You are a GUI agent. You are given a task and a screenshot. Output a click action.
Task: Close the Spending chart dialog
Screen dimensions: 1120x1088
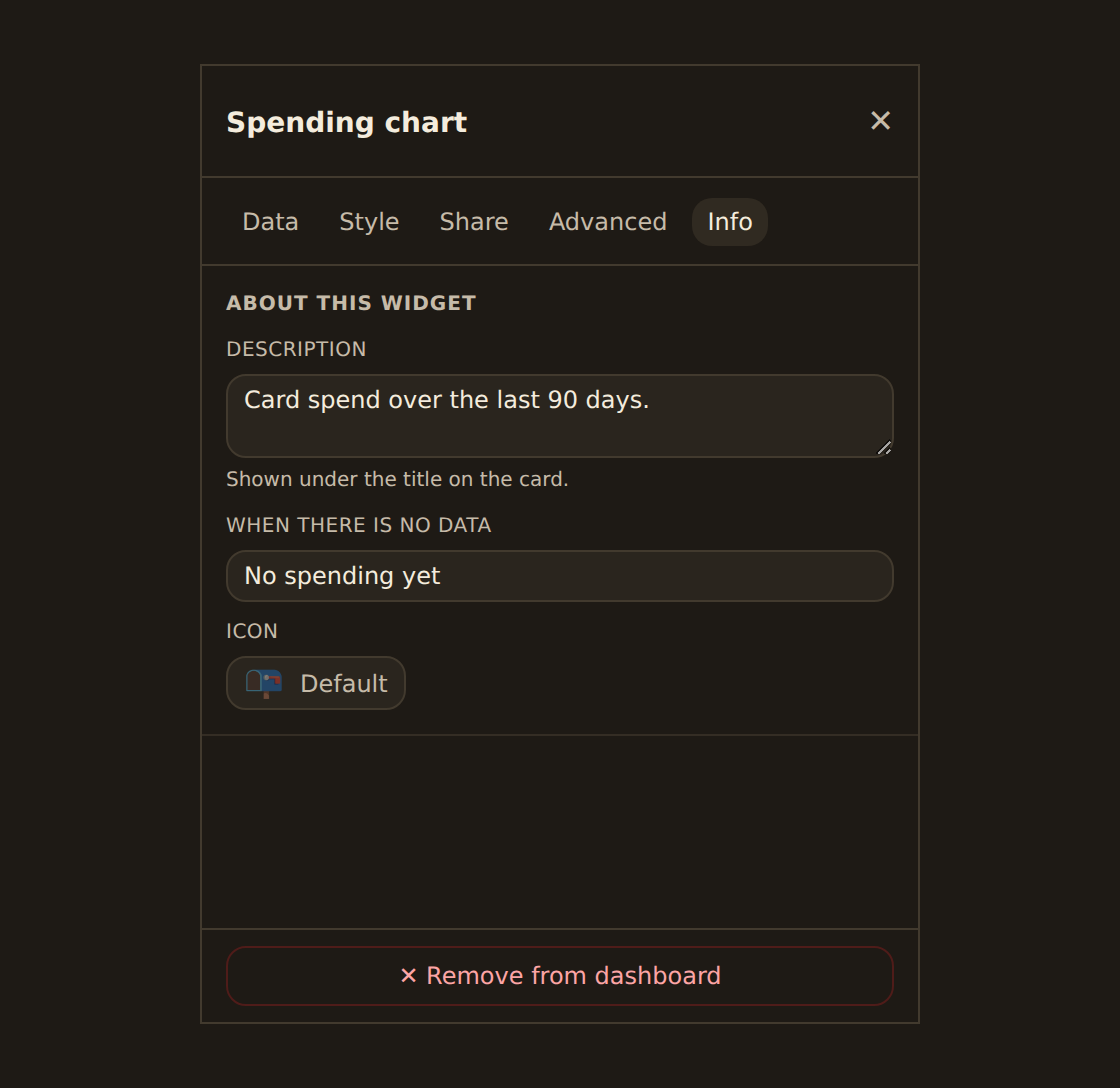(x=880, y=121)
